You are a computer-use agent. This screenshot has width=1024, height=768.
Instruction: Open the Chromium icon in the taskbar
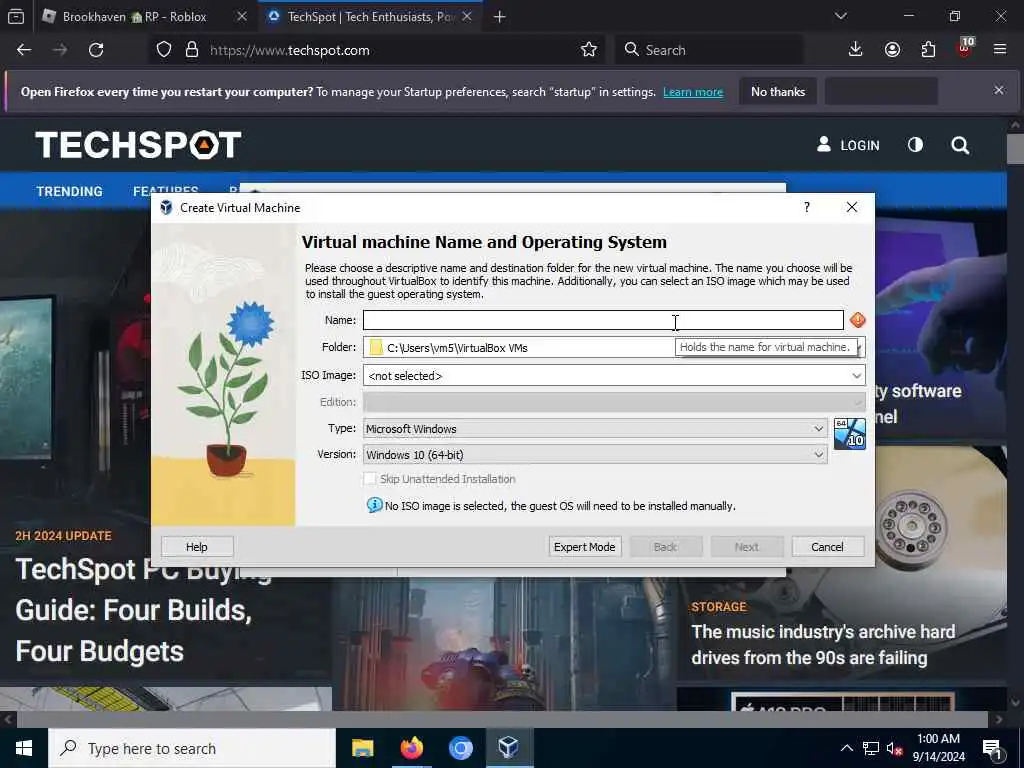[460, 748]
